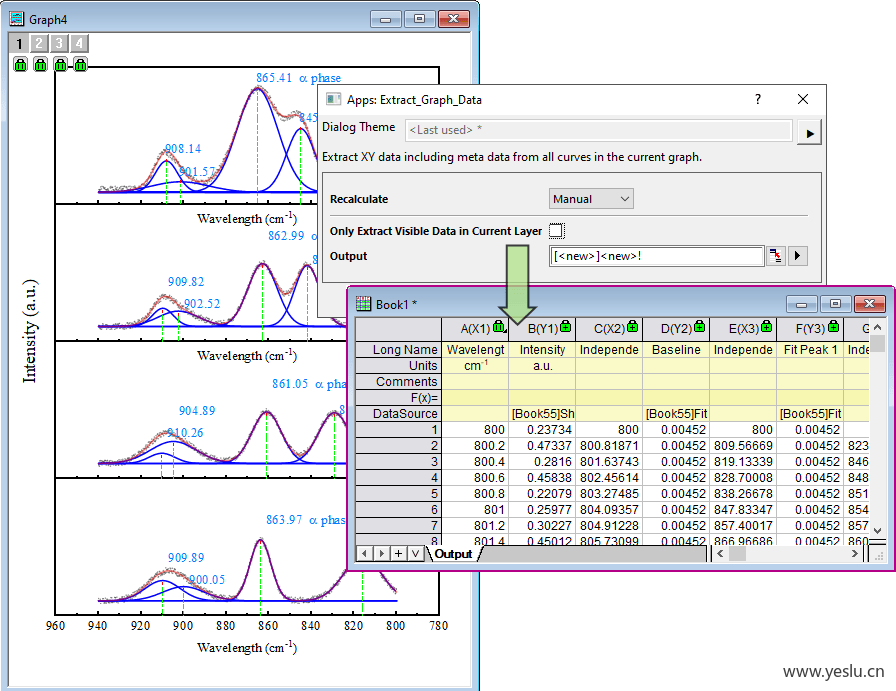This screenshot has width=896, height=691.
Task: Select the C(X2) column header
Action: coord(609,329)
